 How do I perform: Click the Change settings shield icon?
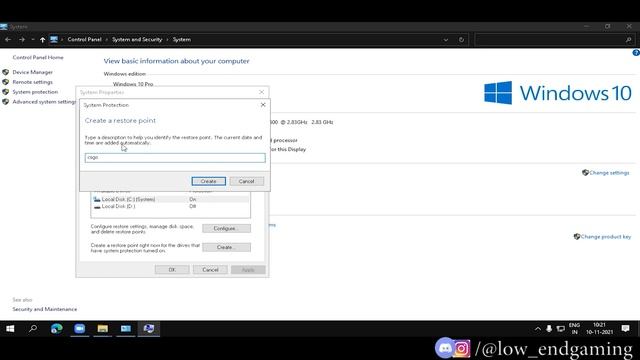585,173
